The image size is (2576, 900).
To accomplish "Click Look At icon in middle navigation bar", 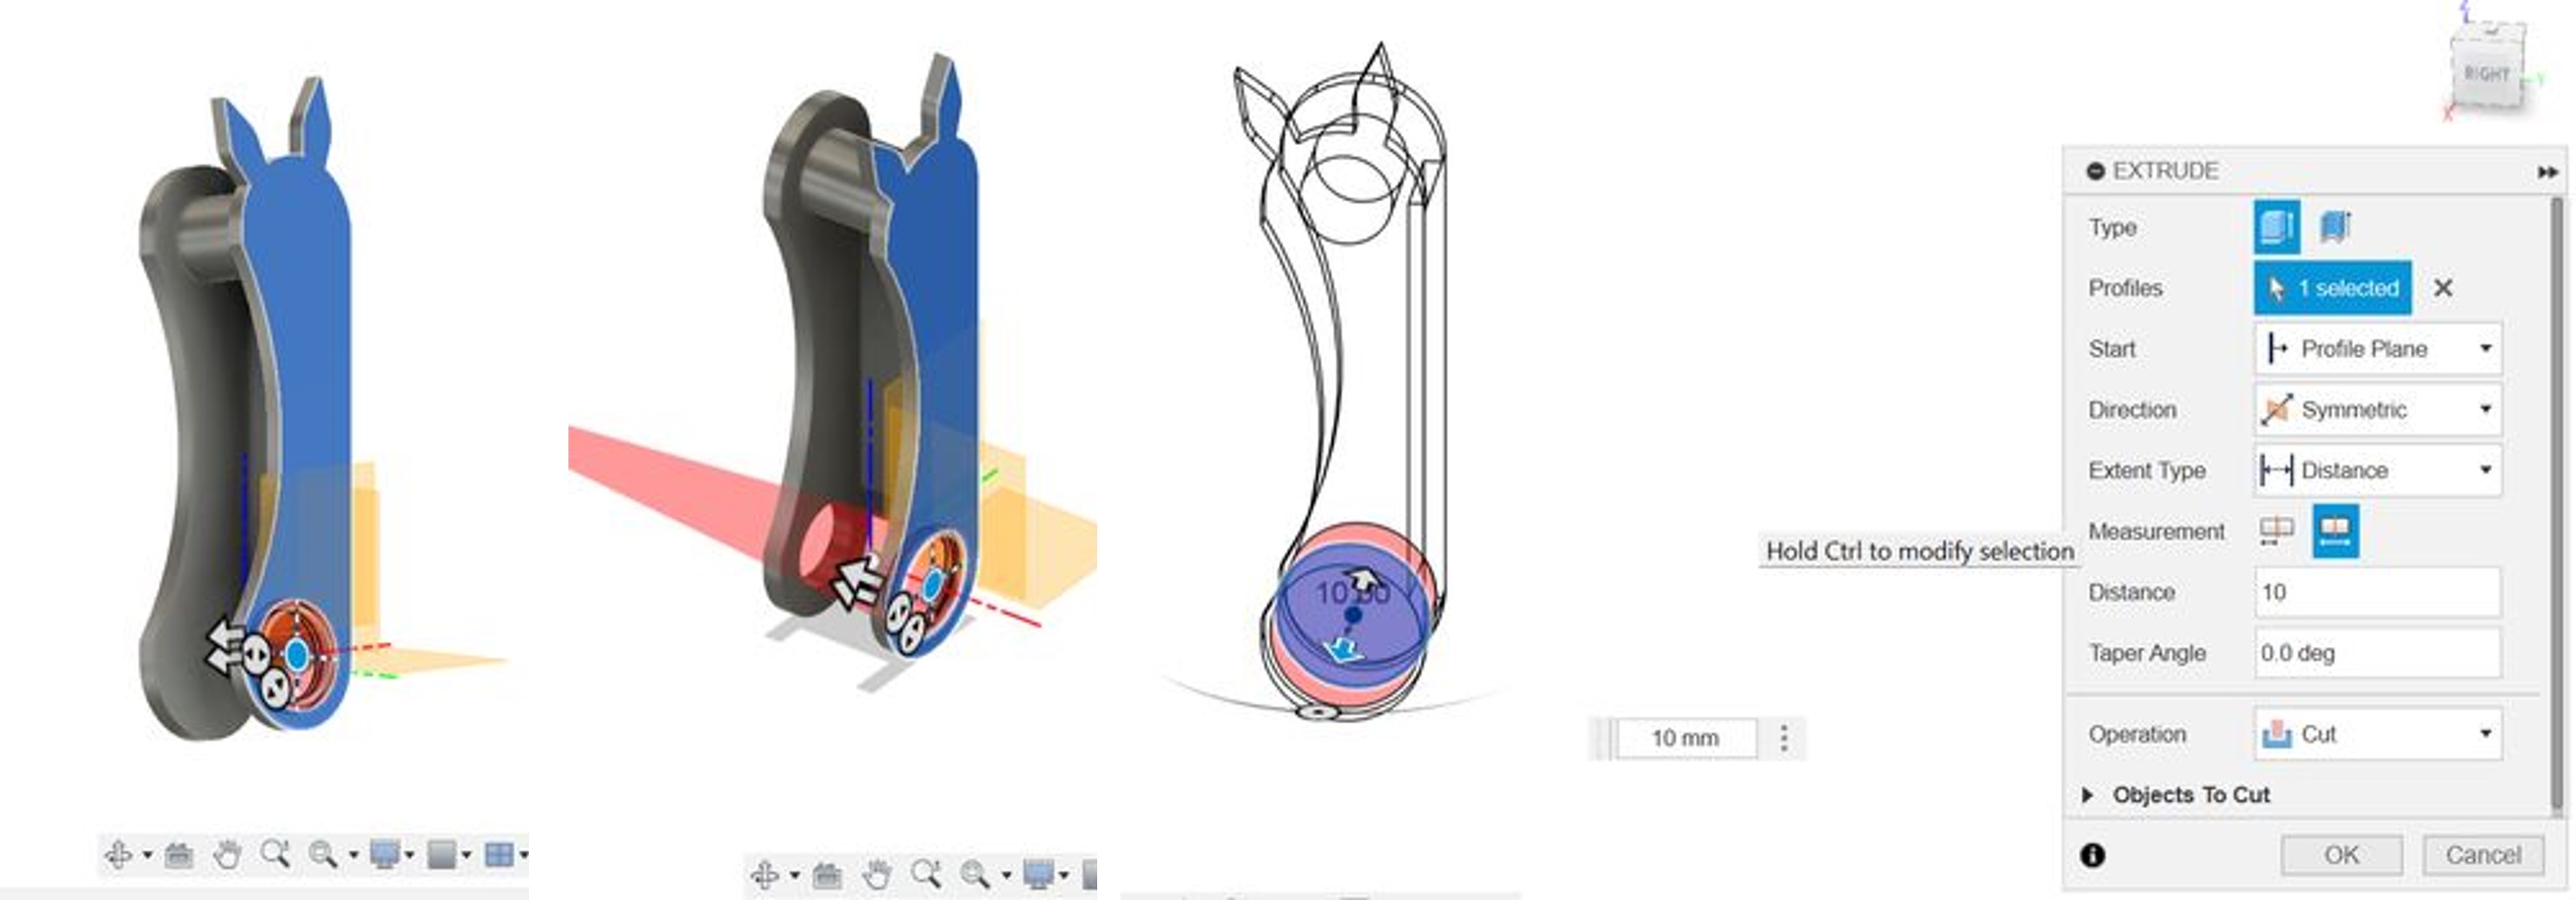I will click(827, 876).
